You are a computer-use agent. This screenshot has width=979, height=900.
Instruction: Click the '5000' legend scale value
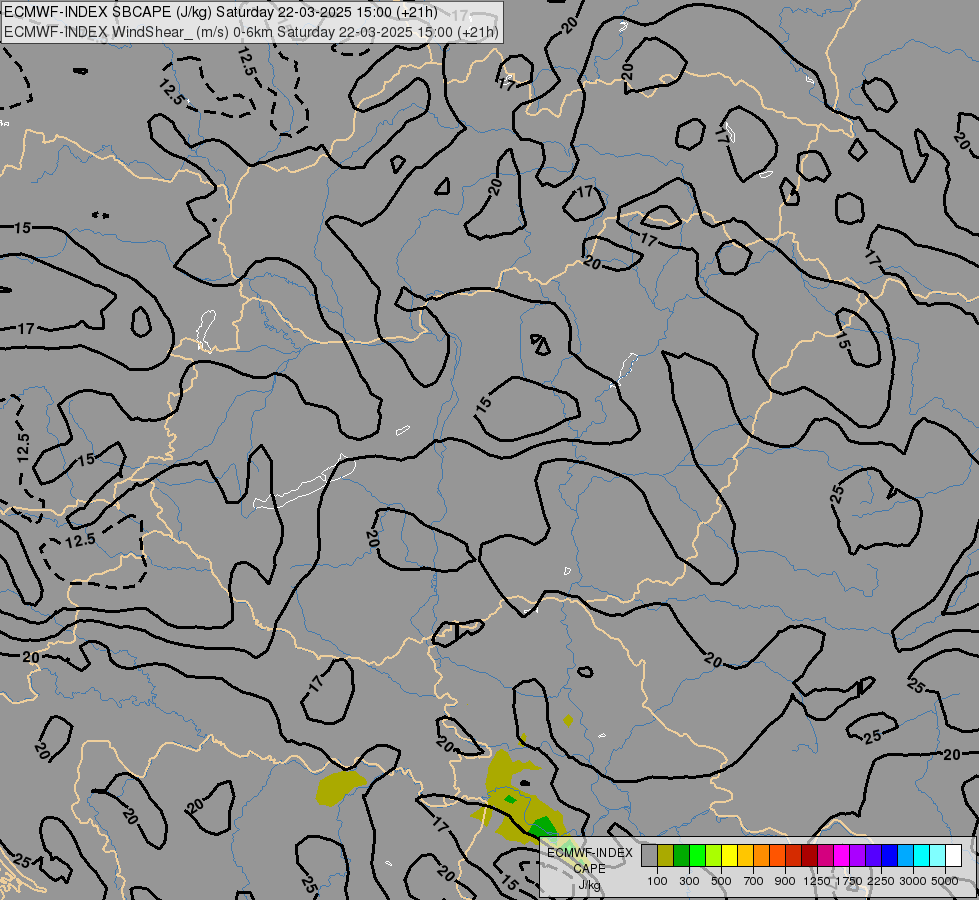click(x=945, y=881)
